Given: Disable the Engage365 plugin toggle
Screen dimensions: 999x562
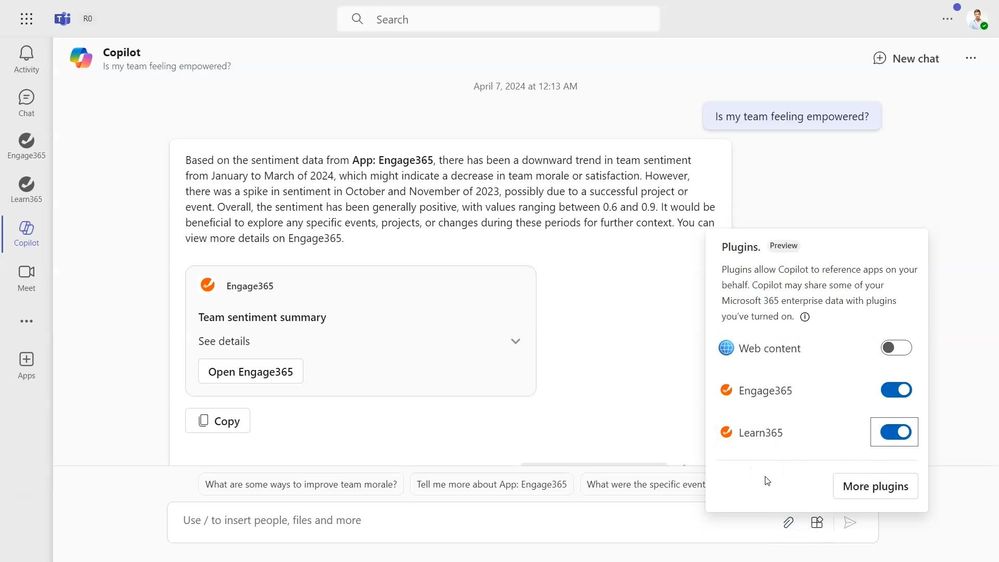Looking at the screenshot, I should point(896,390).
